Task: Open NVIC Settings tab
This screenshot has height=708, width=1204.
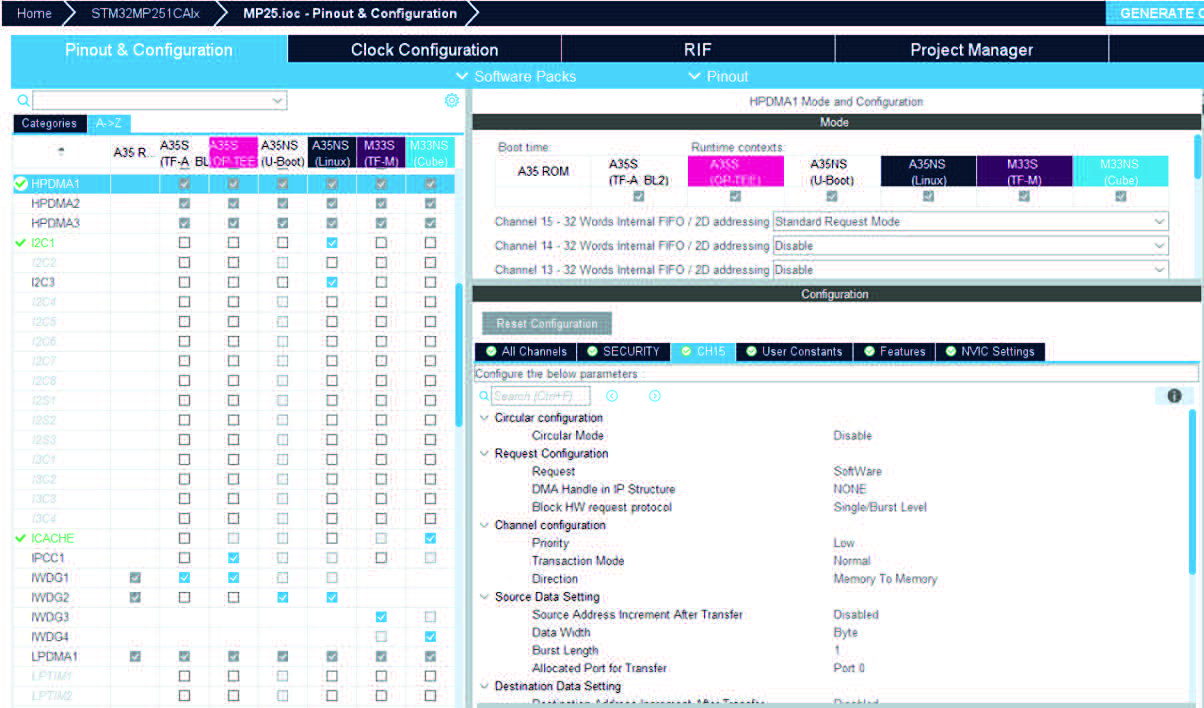Action: (990, 351)
